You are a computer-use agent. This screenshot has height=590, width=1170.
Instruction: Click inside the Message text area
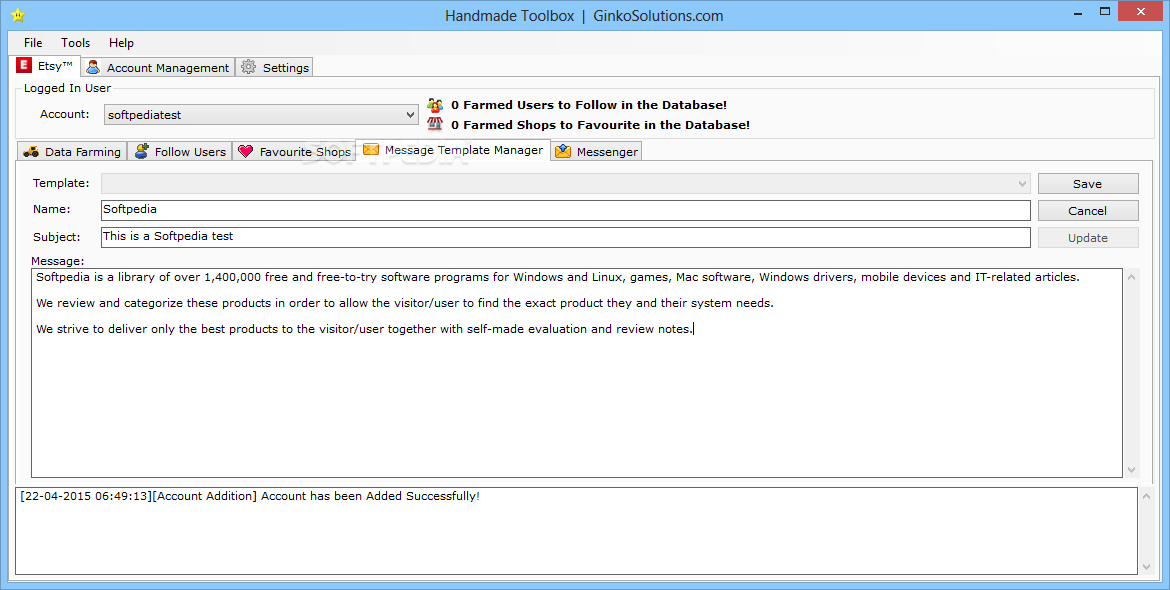(577, 373)
